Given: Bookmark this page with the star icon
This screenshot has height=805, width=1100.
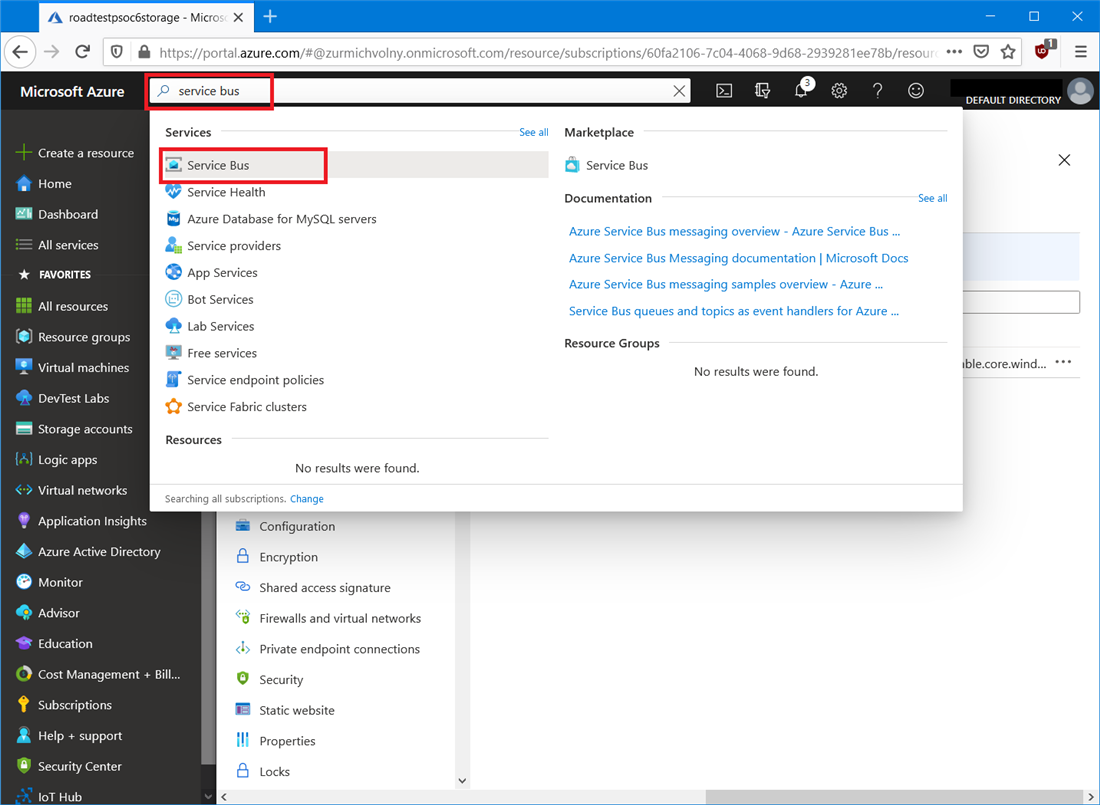Looking at the screenshot, I should point(1008,52).
